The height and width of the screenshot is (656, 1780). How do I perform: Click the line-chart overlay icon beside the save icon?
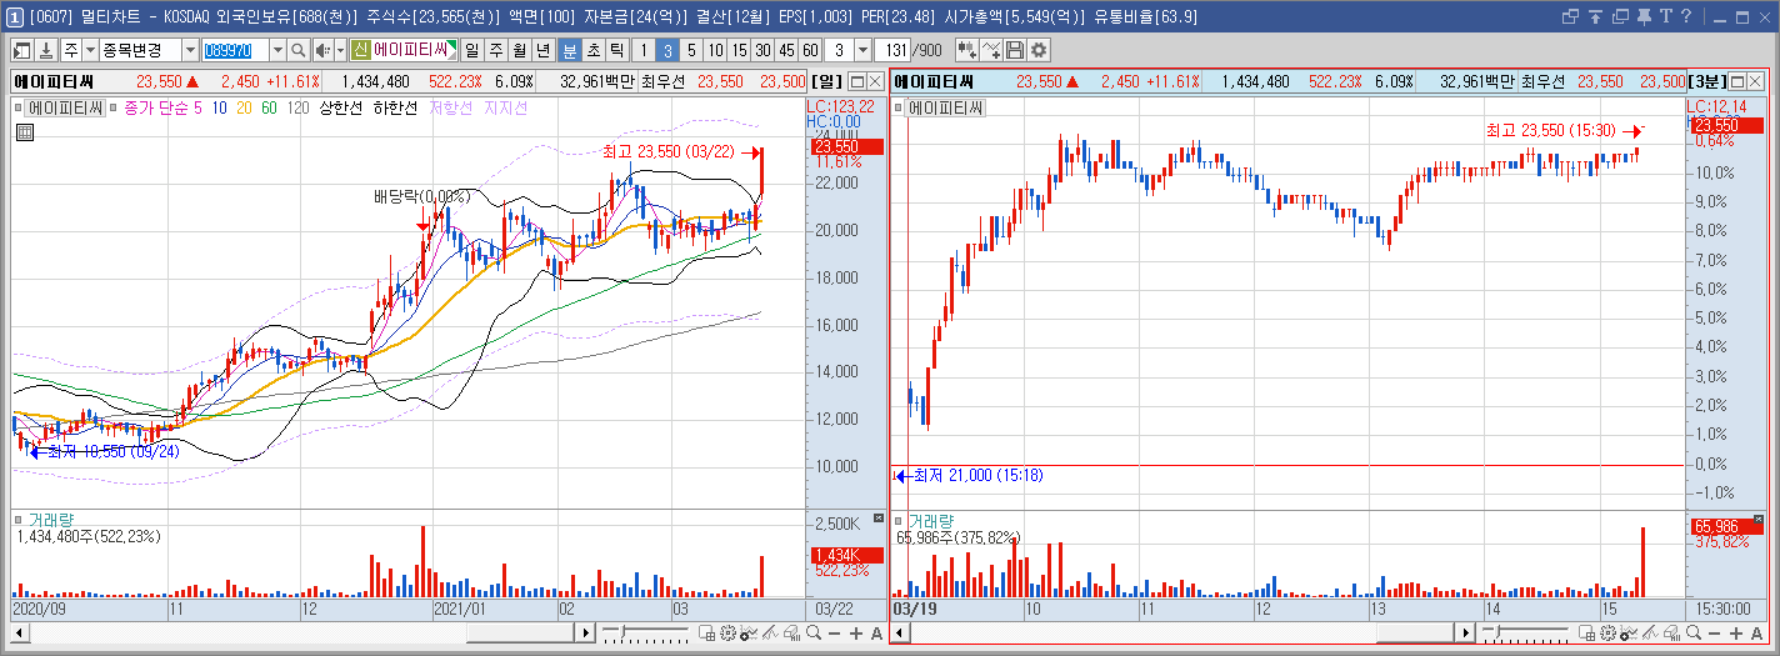[991, 50]
